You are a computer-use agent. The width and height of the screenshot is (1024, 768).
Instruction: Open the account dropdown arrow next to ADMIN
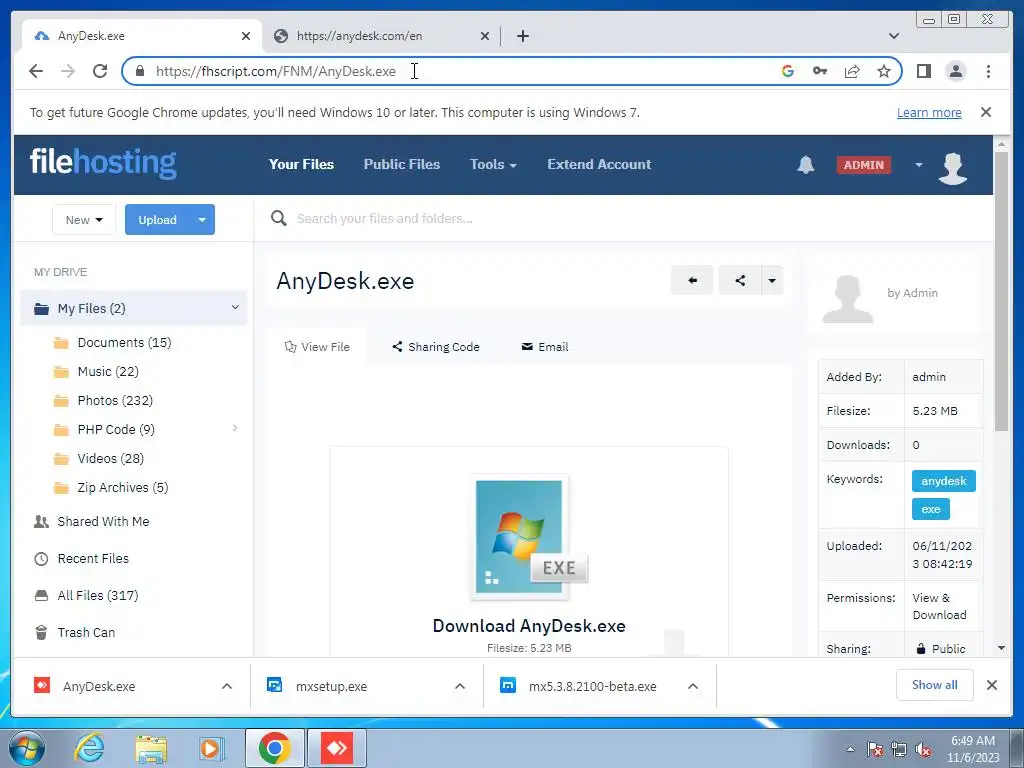pos(919,165)
